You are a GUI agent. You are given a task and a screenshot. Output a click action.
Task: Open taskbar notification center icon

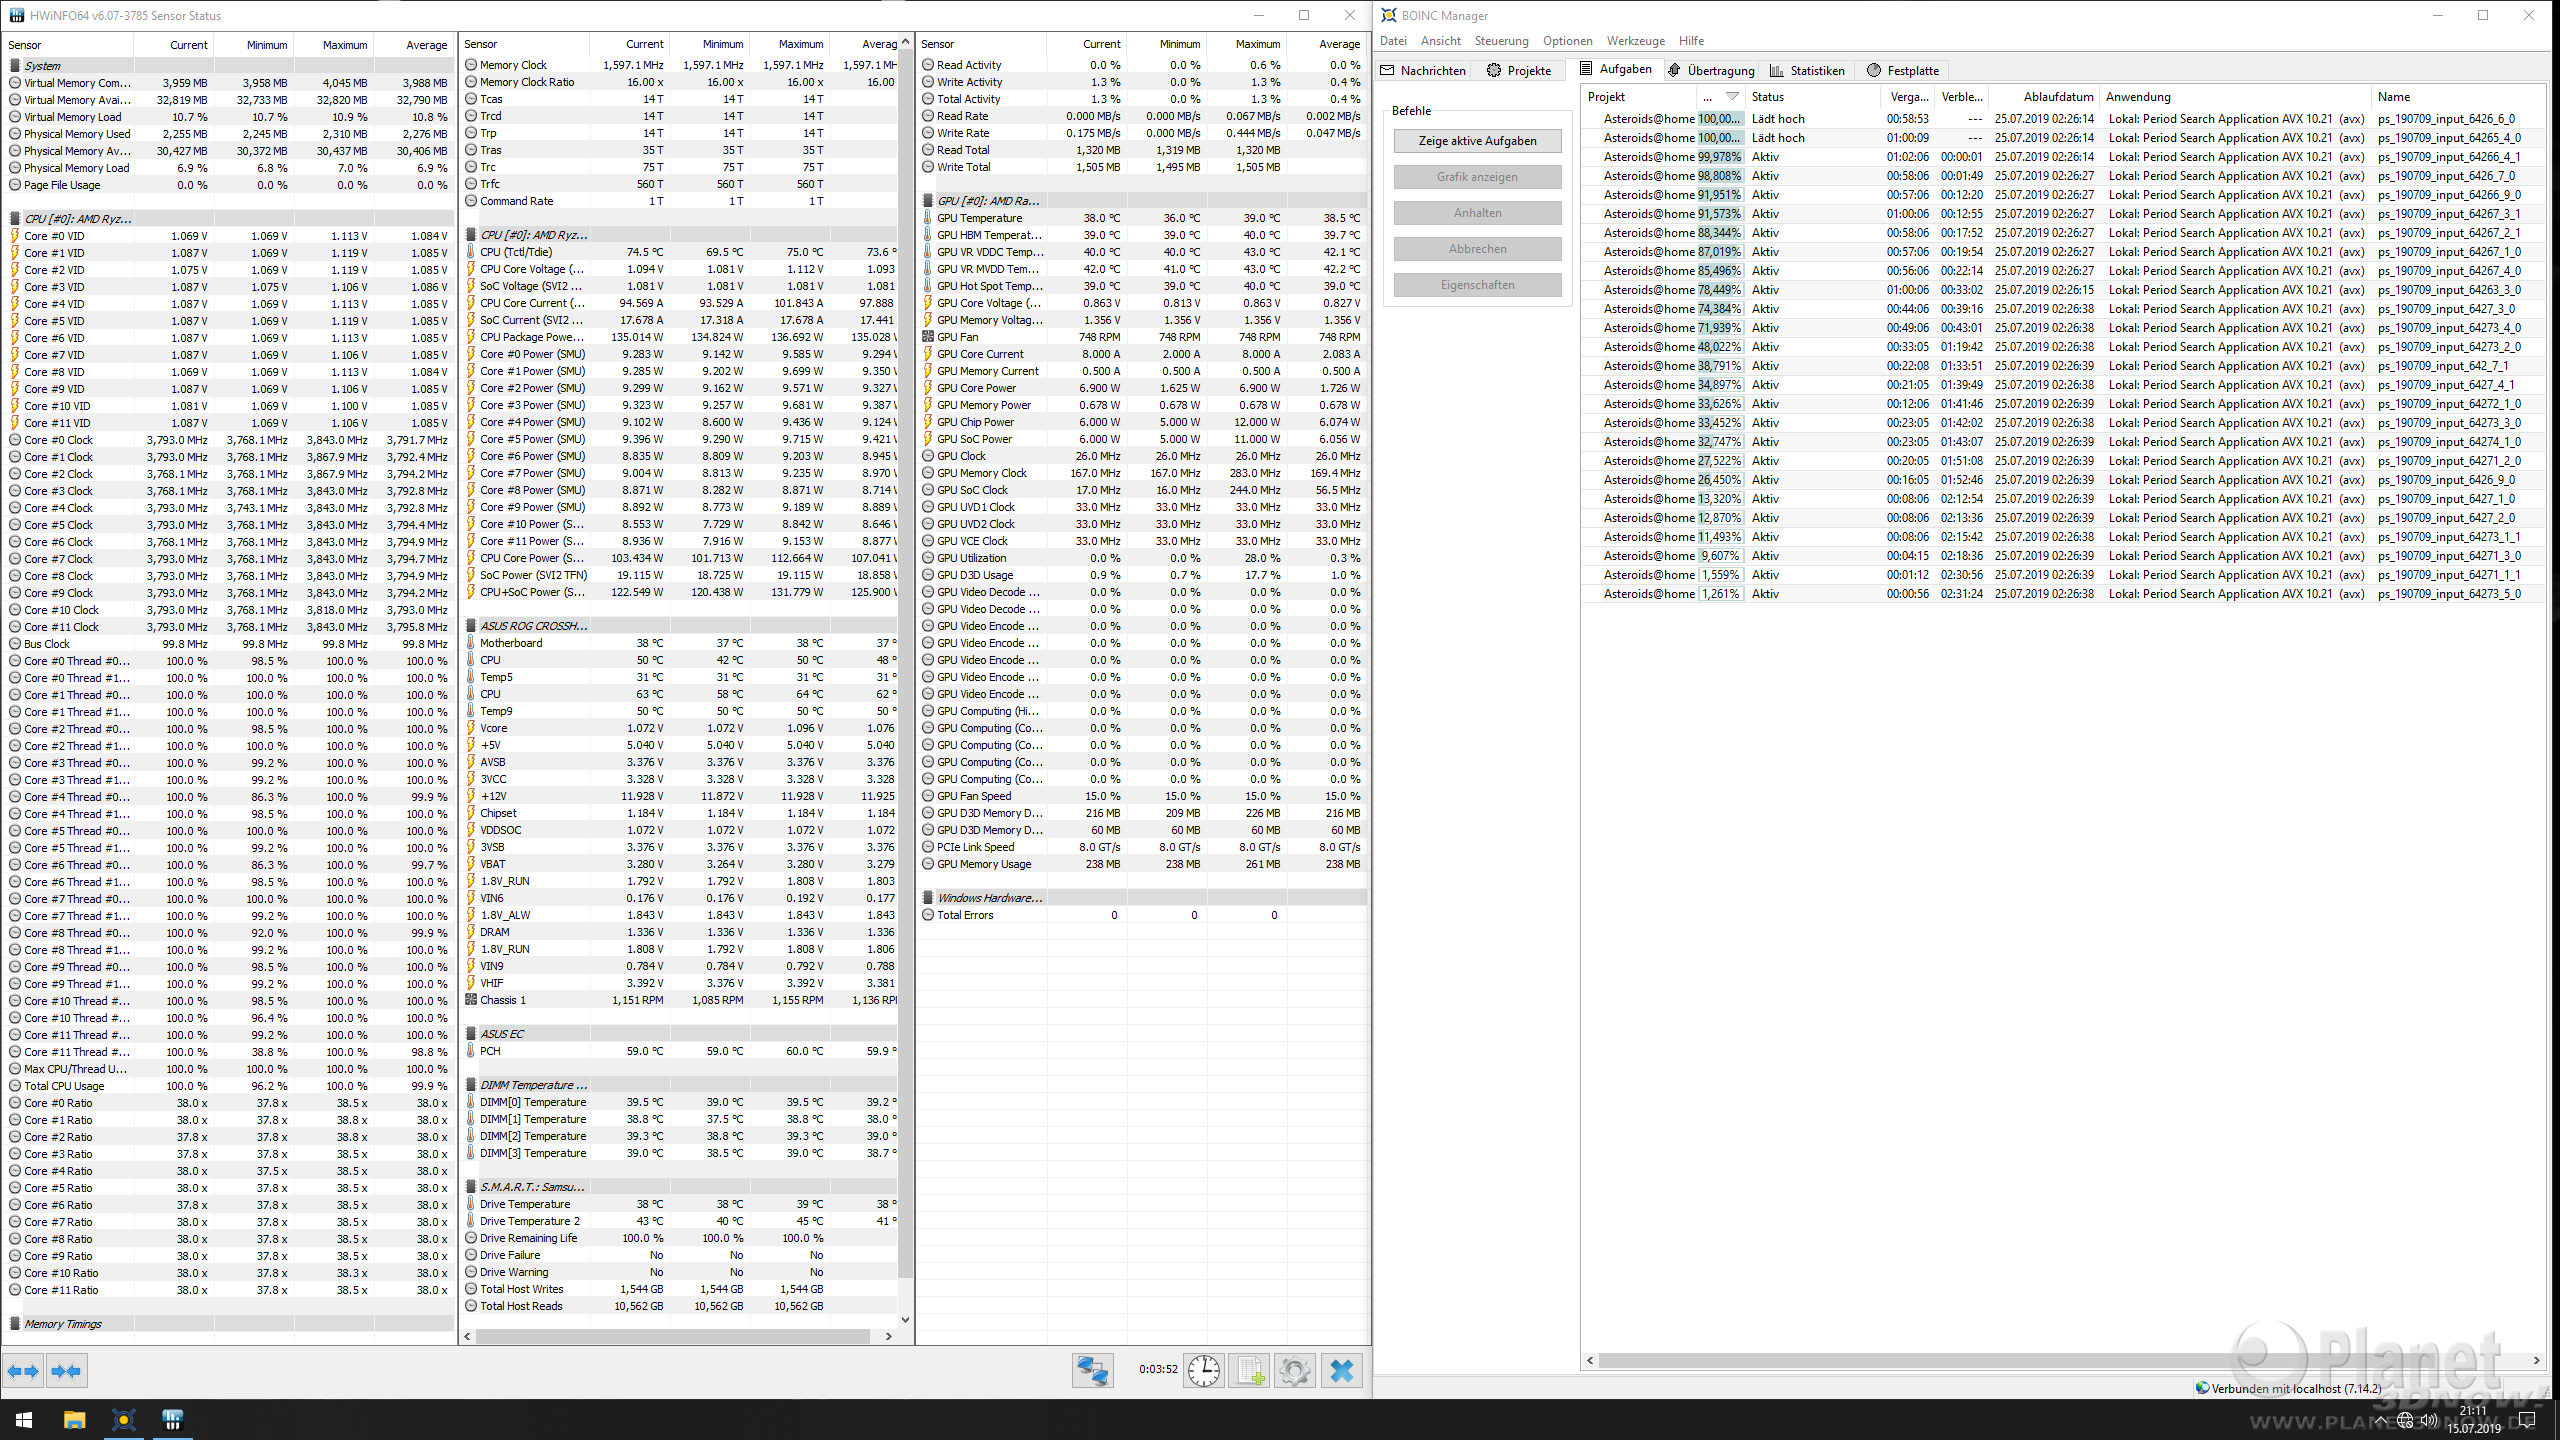click(x=2527, y=1420)
